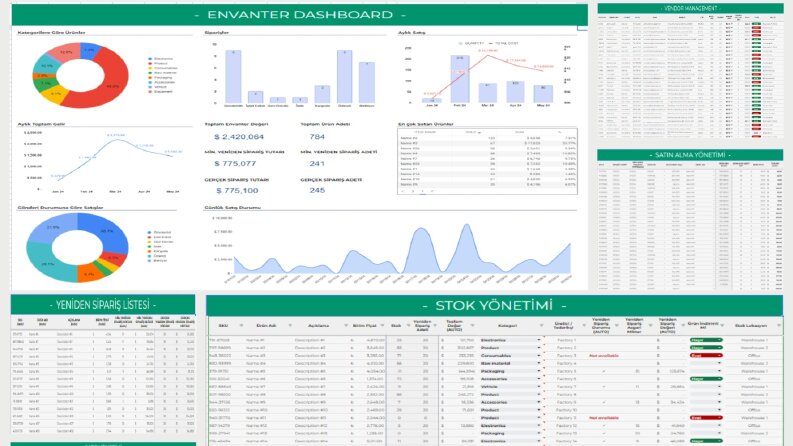Open the red Evet status dropdown for Name #3
The width and height of the screenshot is (793, 446).
(706, 355)
